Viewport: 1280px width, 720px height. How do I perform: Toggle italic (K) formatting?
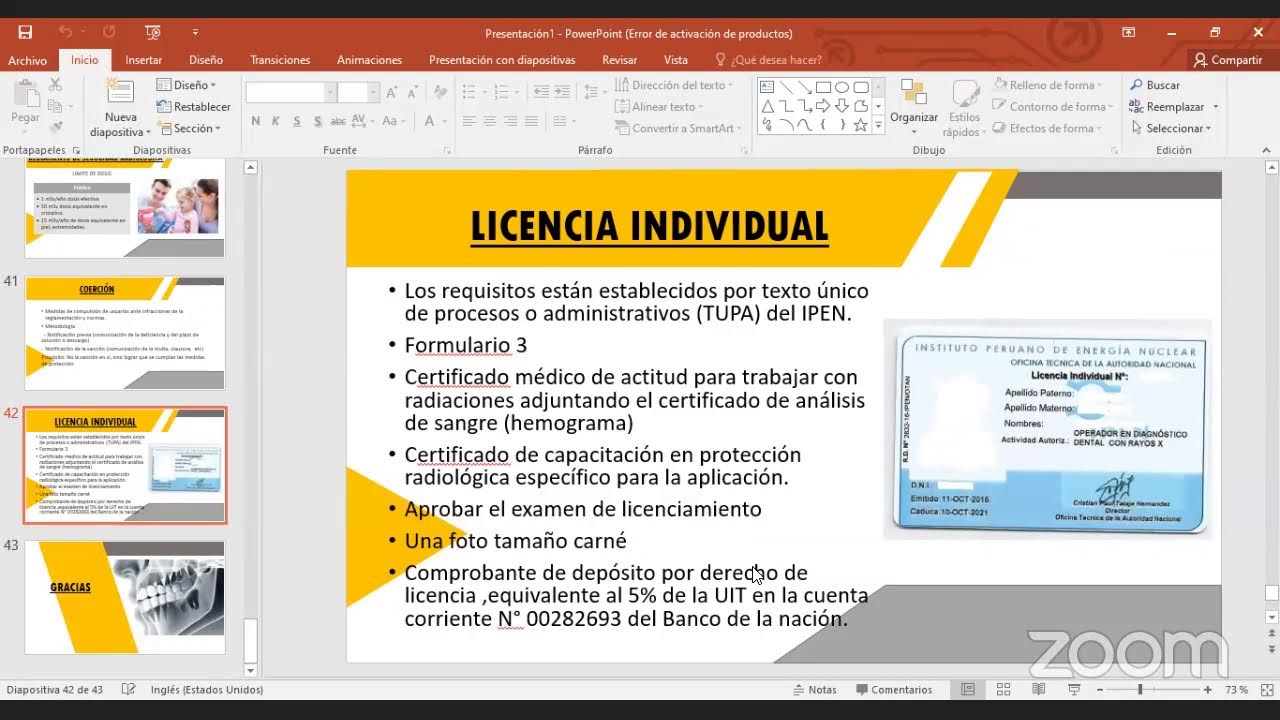pos(277,121)
